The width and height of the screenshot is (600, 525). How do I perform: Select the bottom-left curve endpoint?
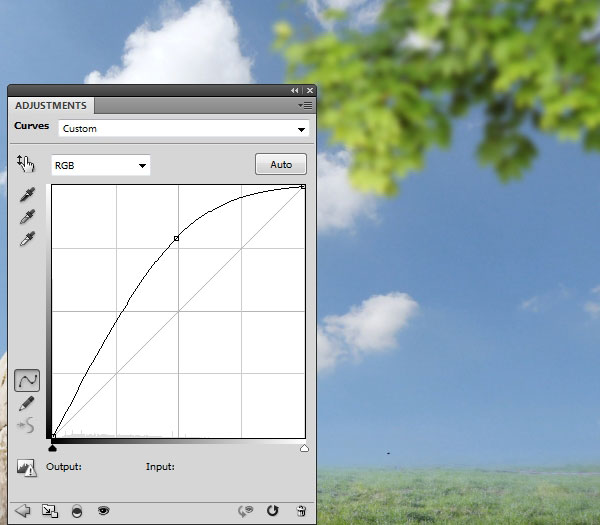pos(54,436)
